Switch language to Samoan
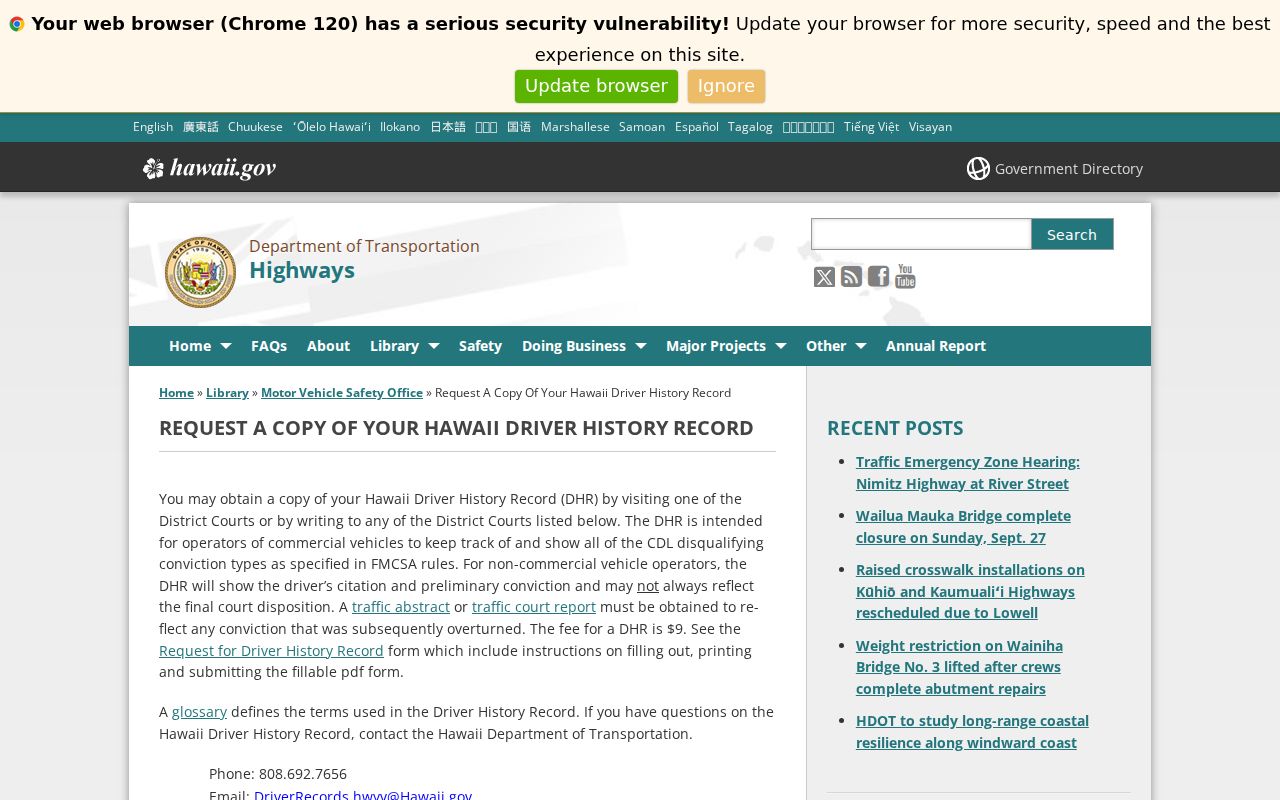The image size is (1280, 800). pyautogui.click(x=642, y=127)
